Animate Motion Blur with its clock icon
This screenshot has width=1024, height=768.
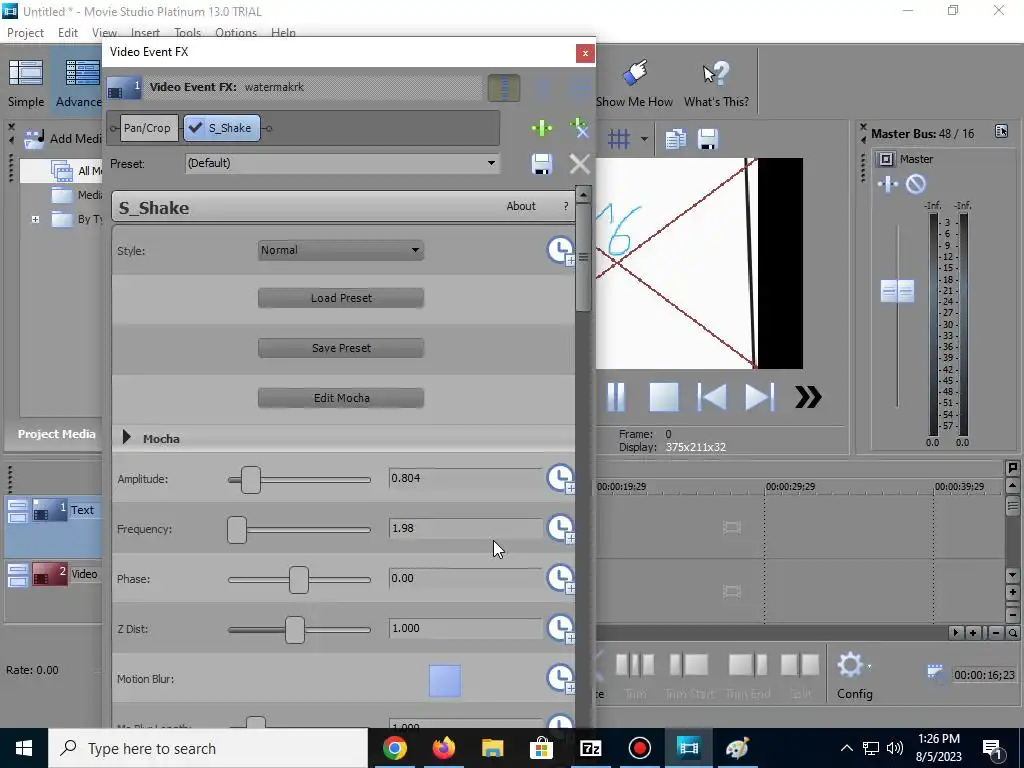coord(560,679)
